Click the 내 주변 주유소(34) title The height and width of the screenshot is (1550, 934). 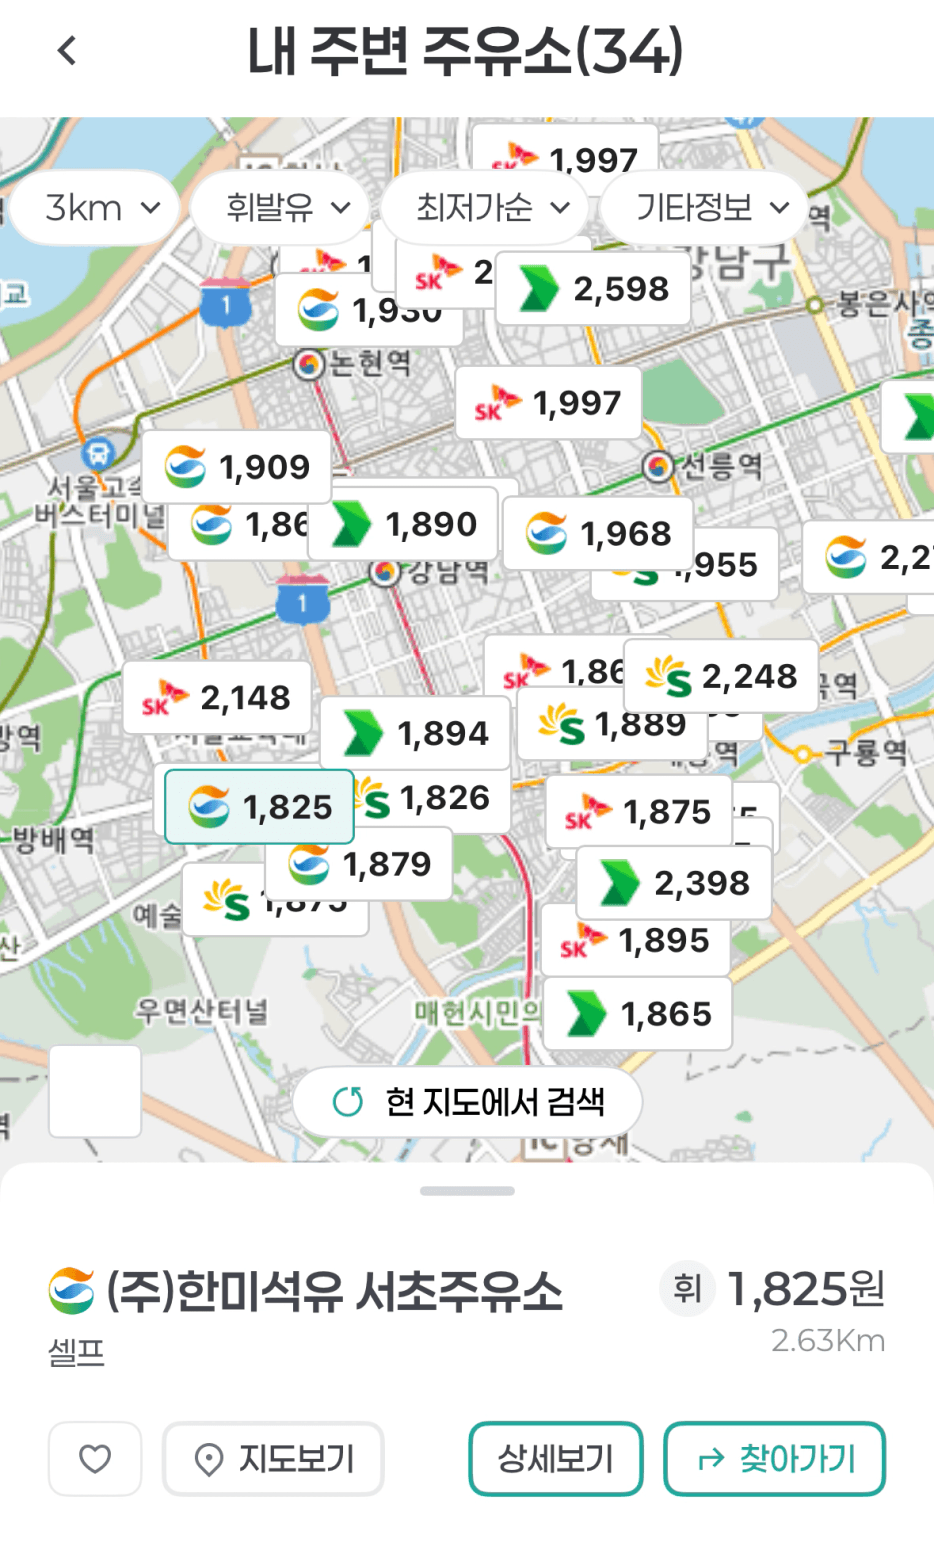click(x=466, y=50)
